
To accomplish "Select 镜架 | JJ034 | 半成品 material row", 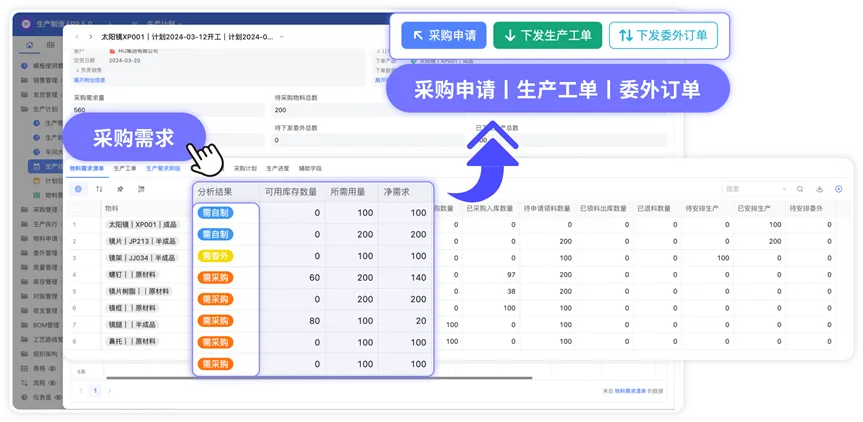I will [x=141, y=258].
